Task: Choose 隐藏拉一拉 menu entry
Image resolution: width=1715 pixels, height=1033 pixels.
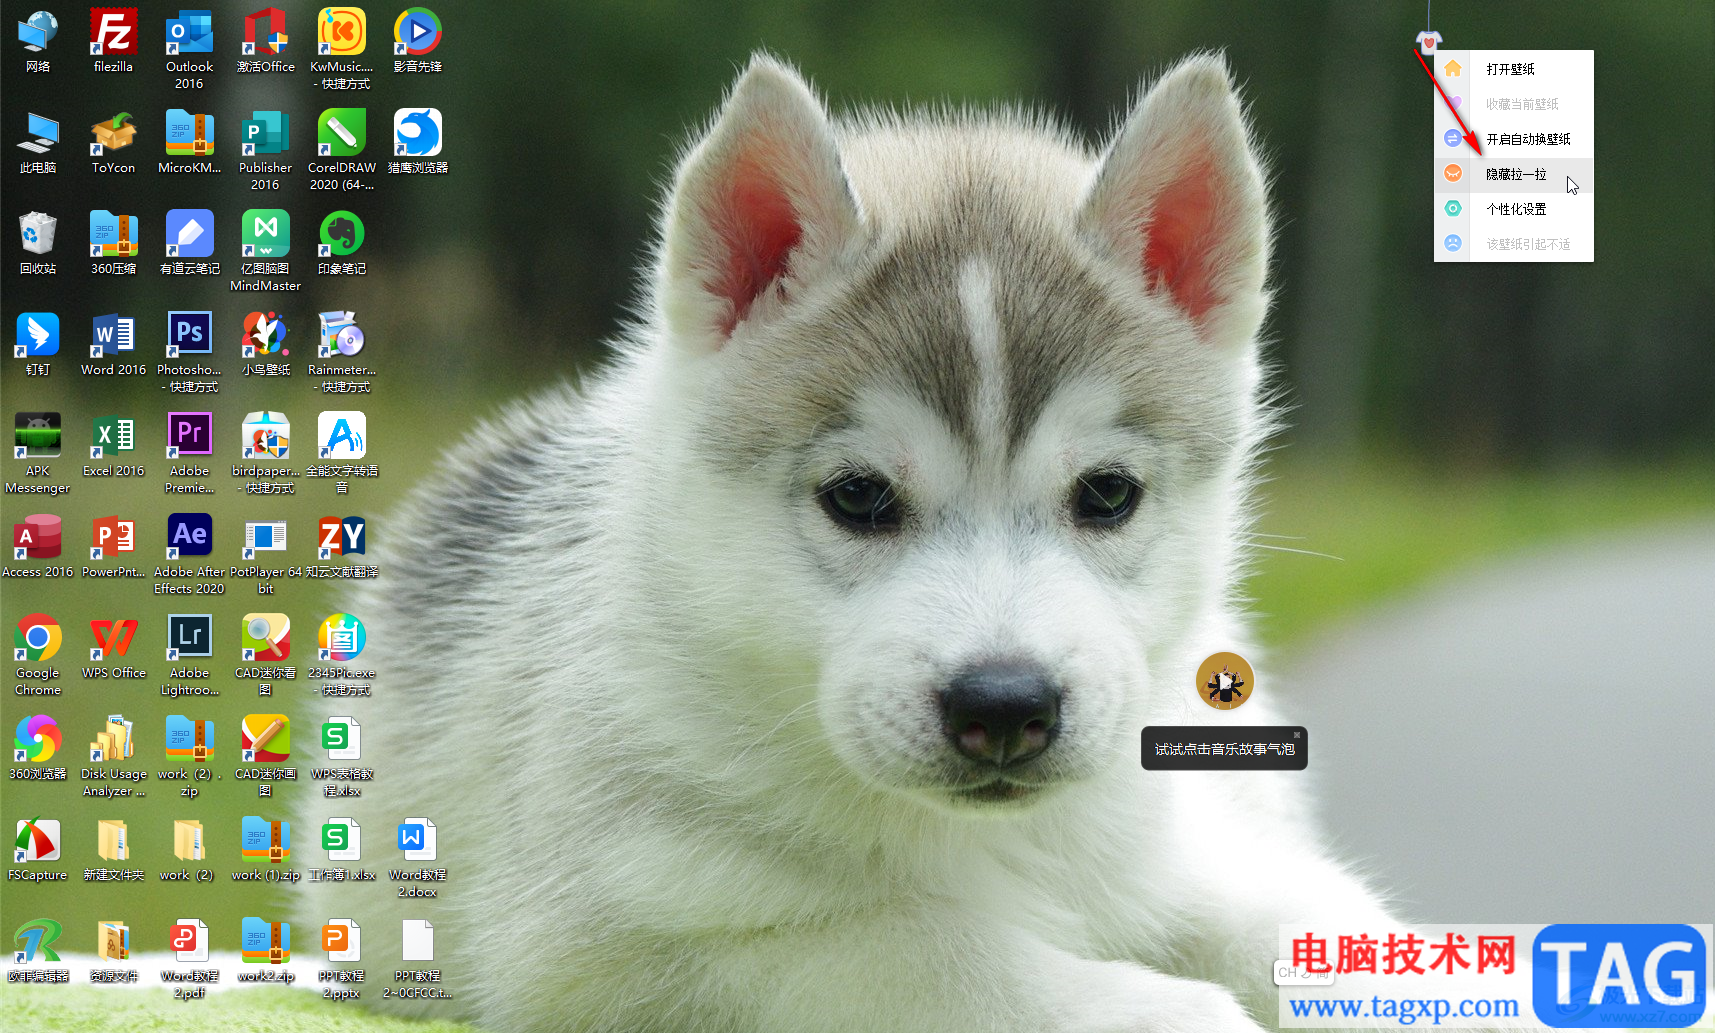Action: (1514, 174)
